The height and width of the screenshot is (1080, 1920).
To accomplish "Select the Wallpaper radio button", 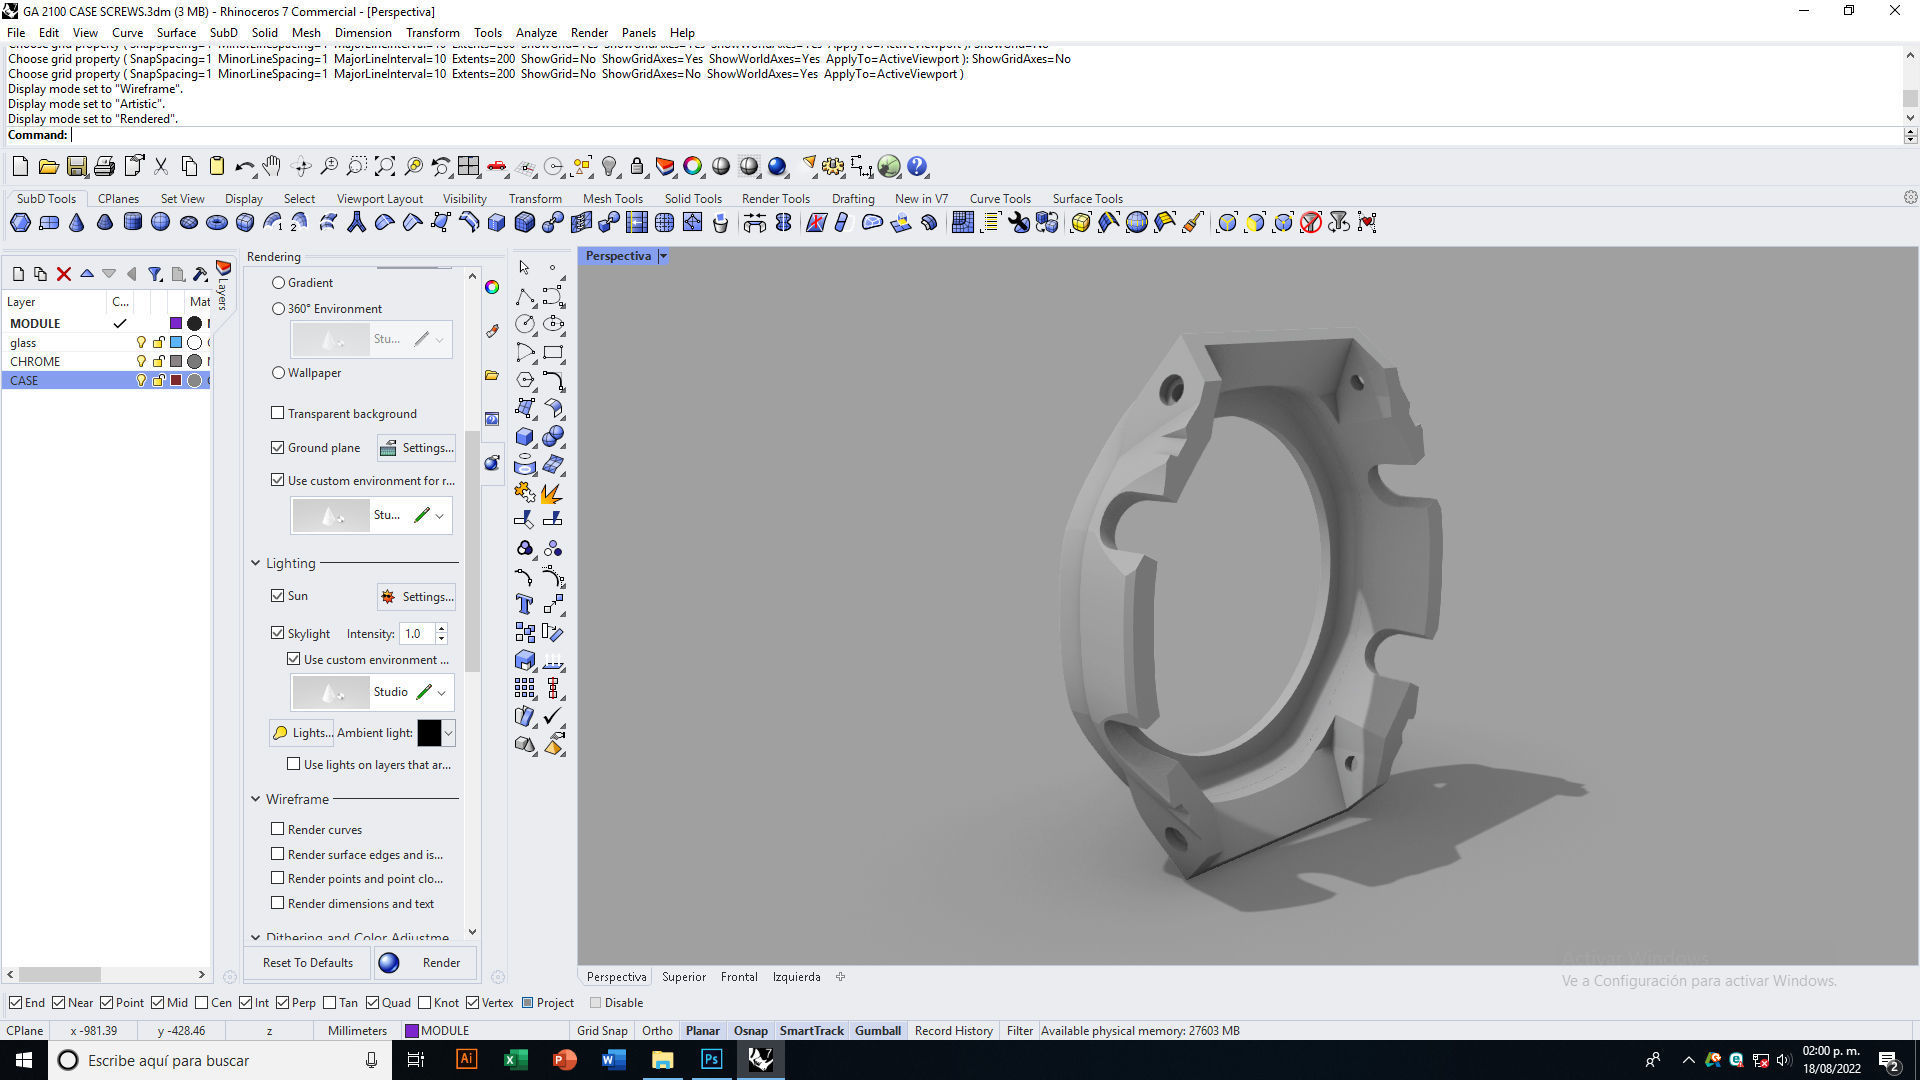I will [x=278, y=373].
